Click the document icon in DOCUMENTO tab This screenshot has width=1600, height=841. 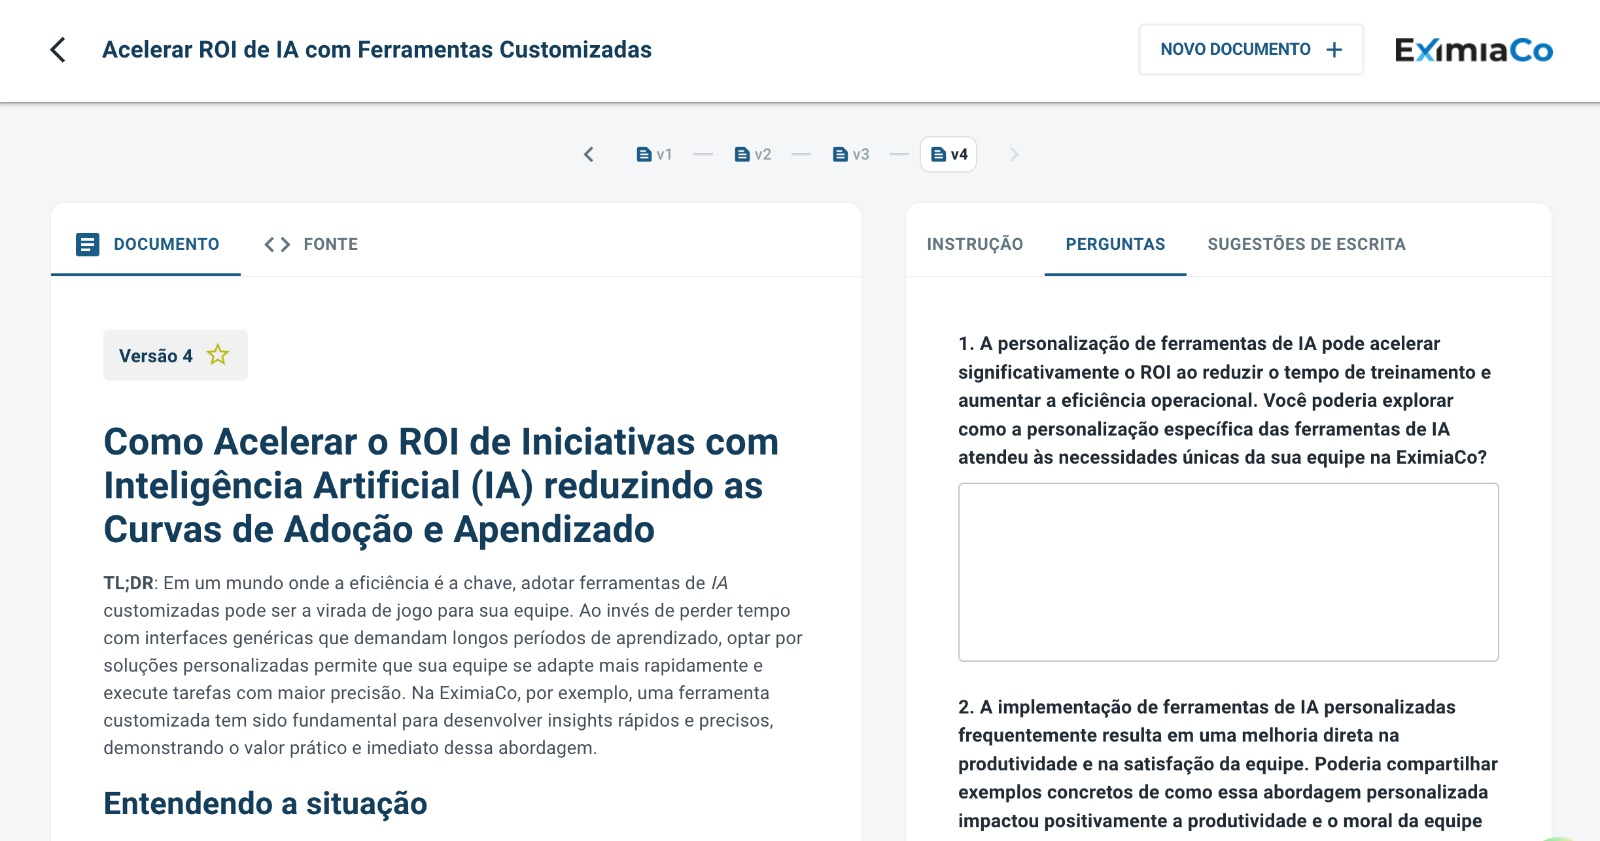pos(88,244)
